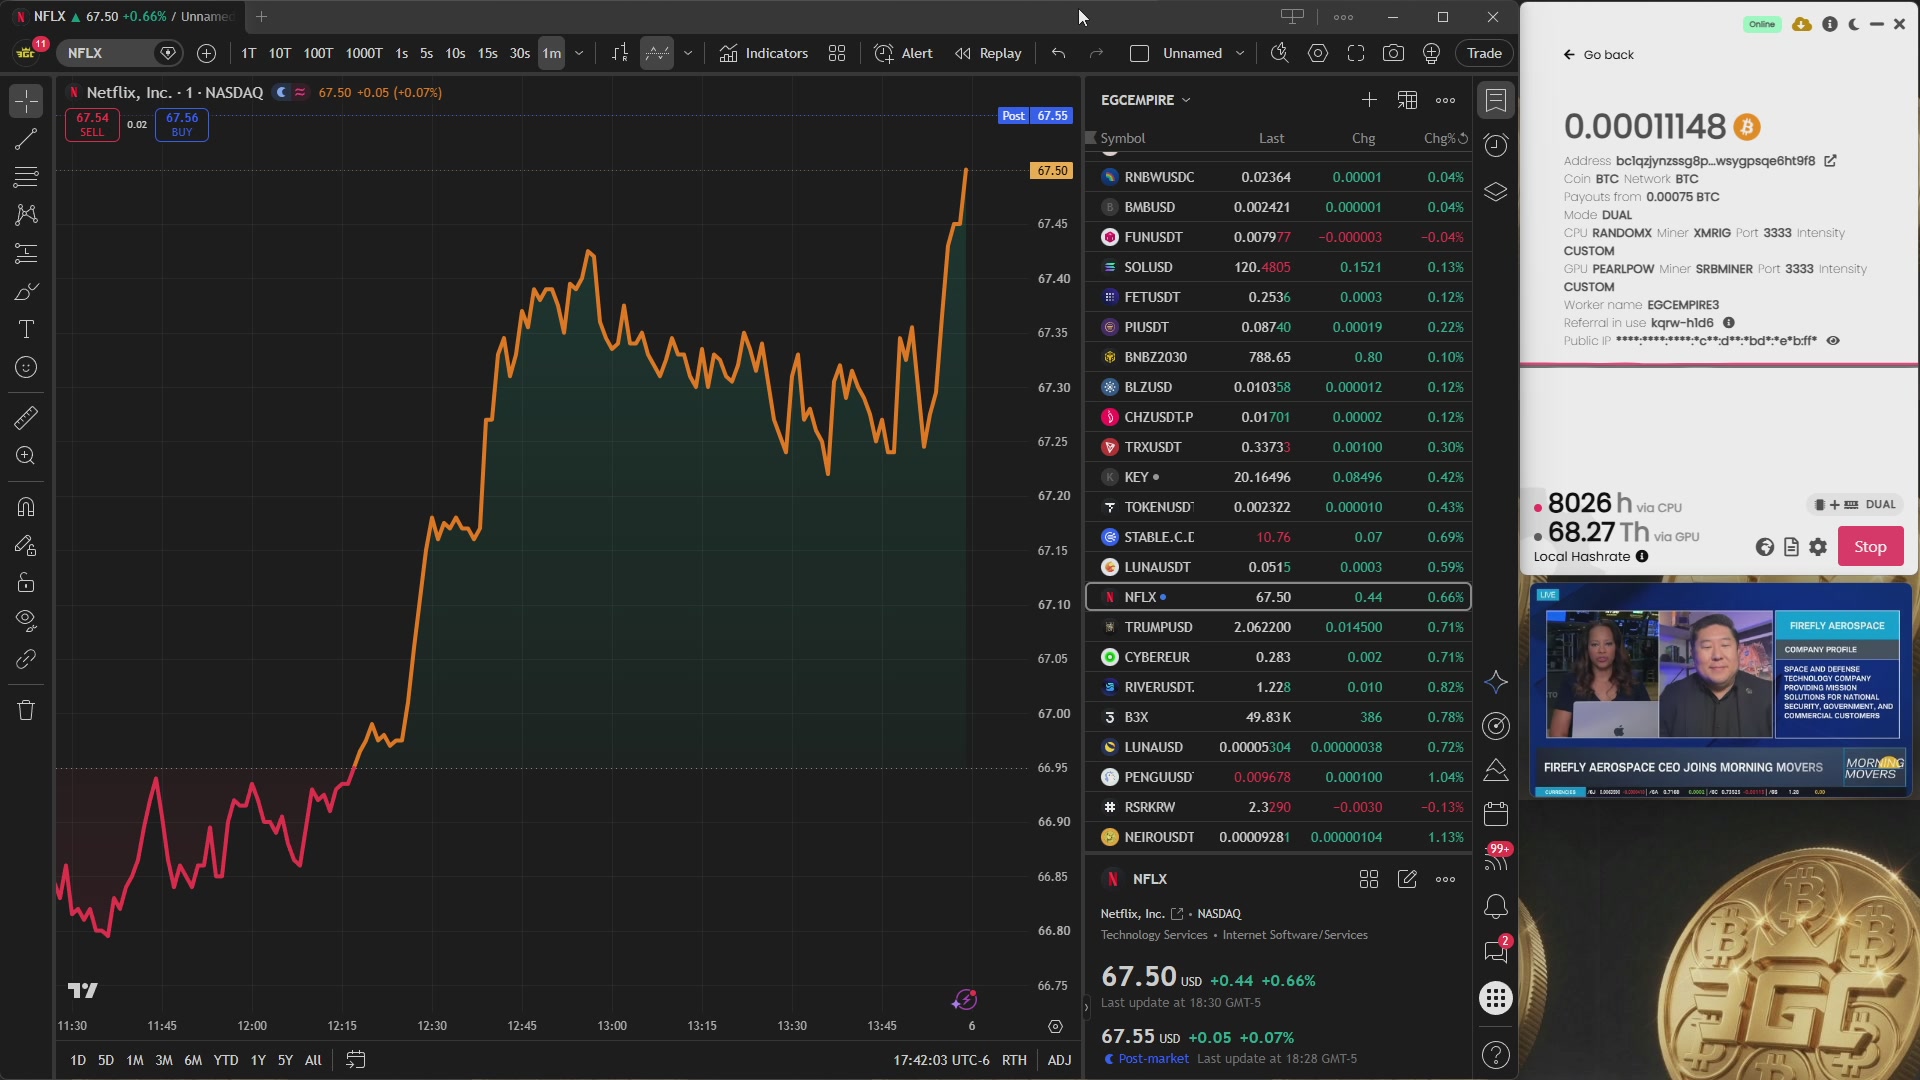Select the trend line drawing tool
Viewport: 1920px width, 1080px height.
(26, 139)
